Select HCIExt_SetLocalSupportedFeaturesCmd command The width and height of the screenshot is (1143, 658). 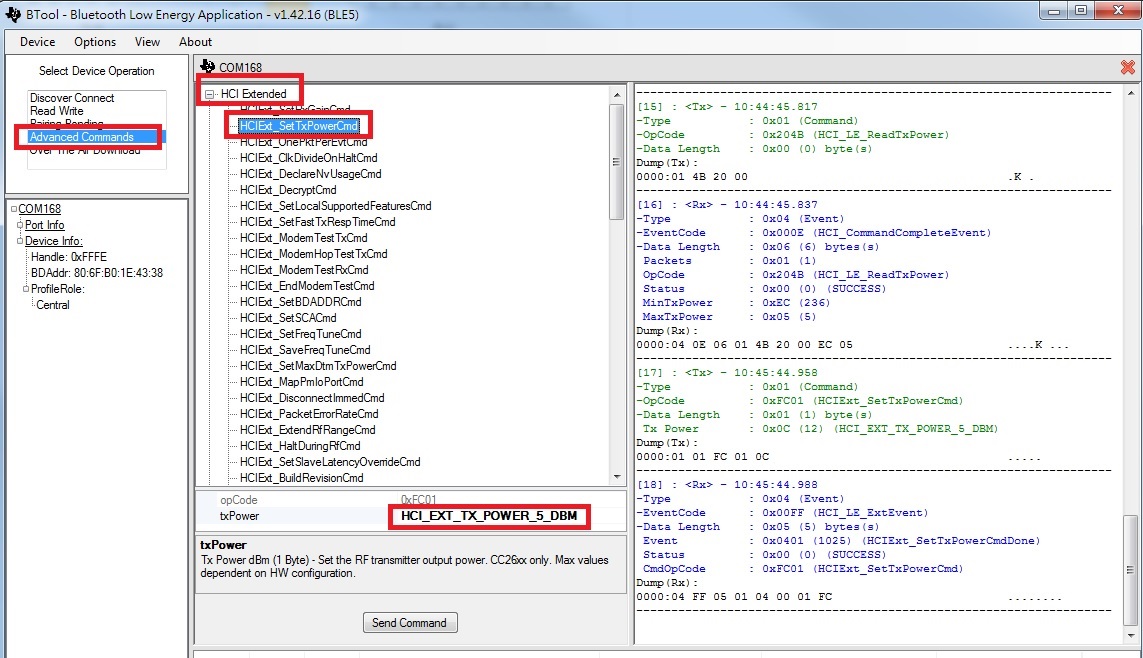pyautogui.click(x=335, y=206)
